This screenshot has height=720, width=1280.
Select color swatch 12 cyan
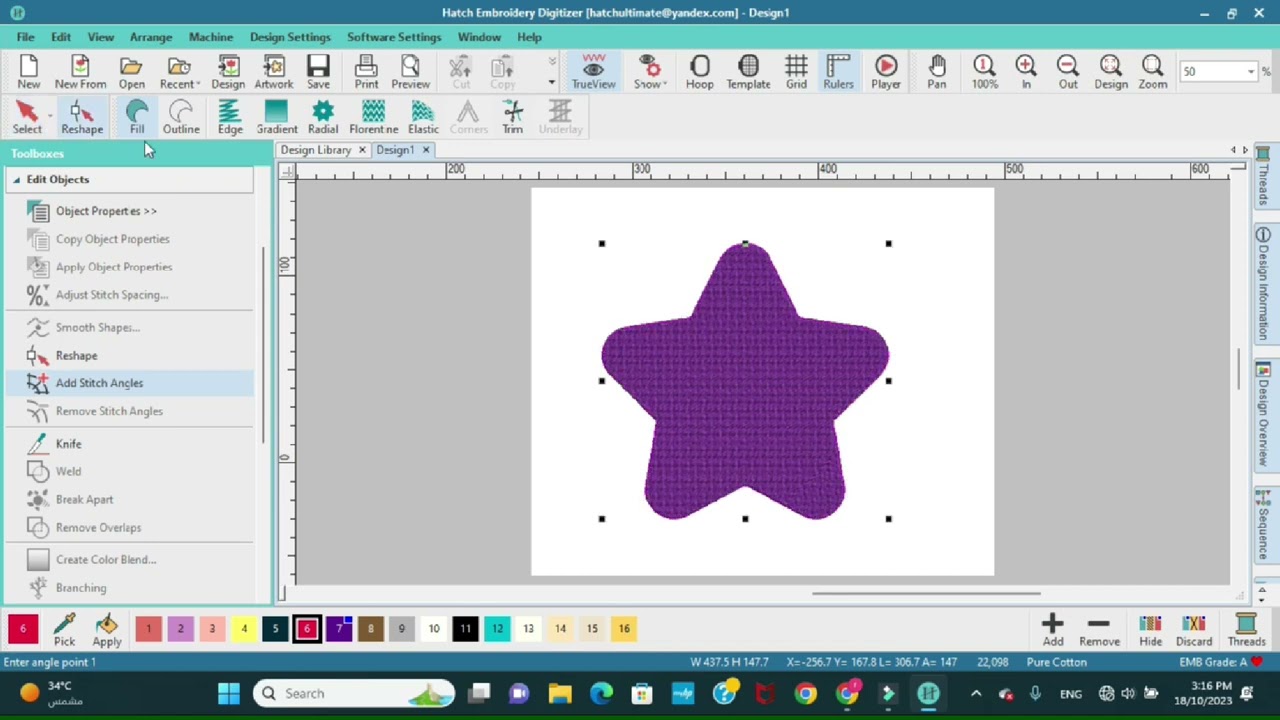click(x=497, y=629)
